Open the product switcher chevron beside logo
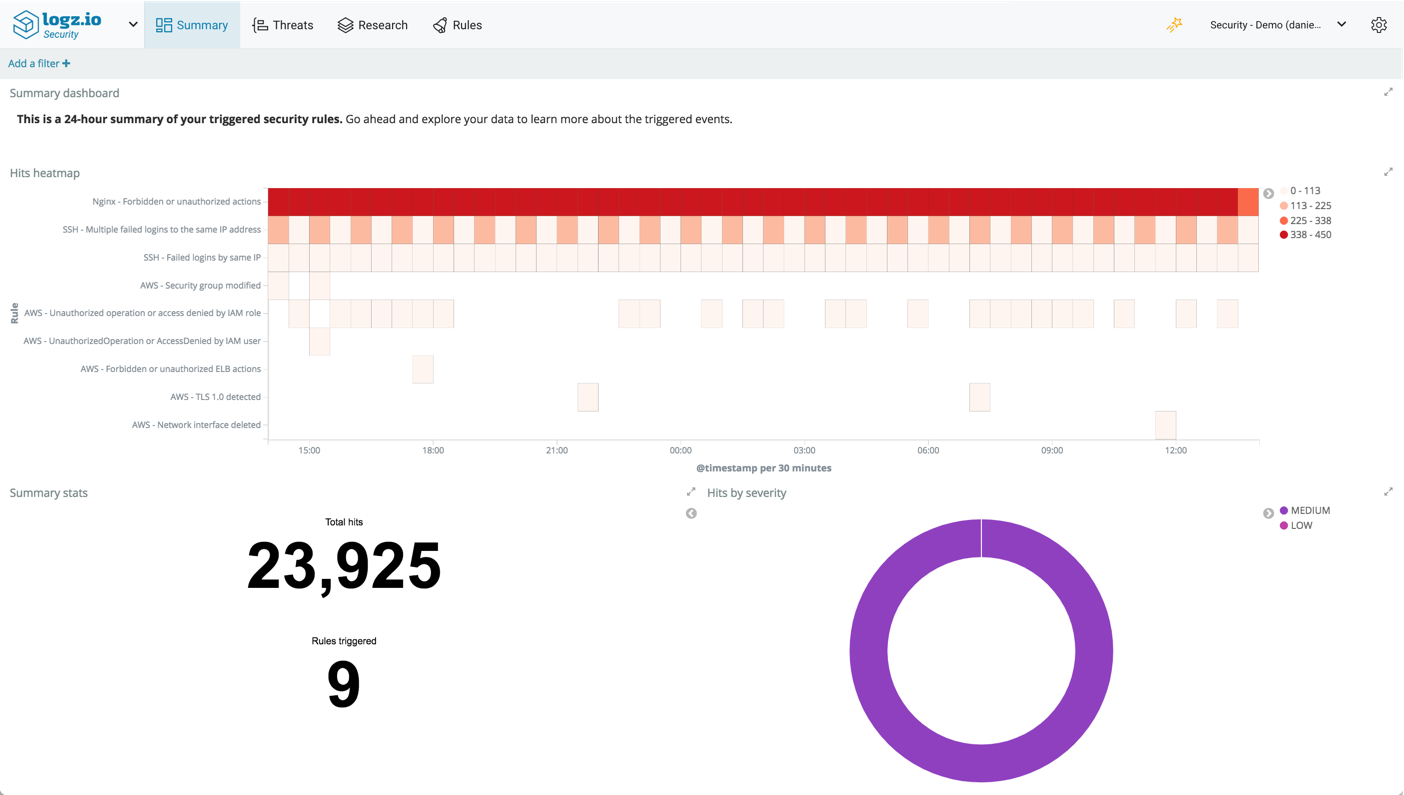 (x=133, y=25)
